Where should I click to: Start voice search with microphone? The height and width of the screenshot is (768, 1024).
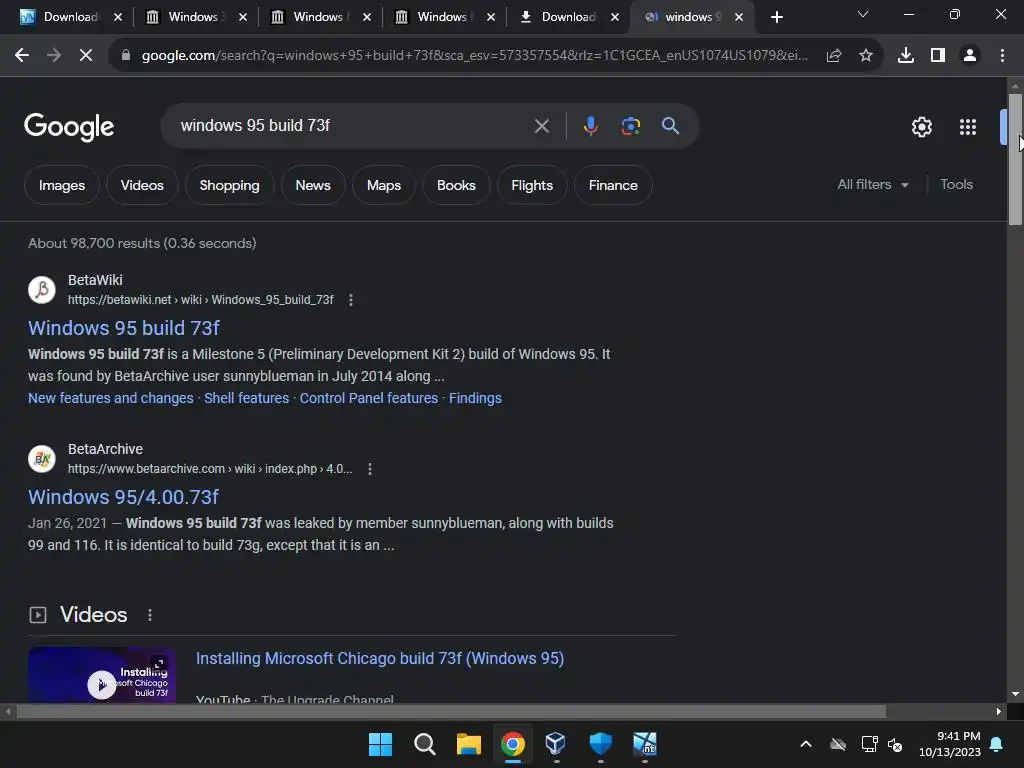click(x=590, y=125)
